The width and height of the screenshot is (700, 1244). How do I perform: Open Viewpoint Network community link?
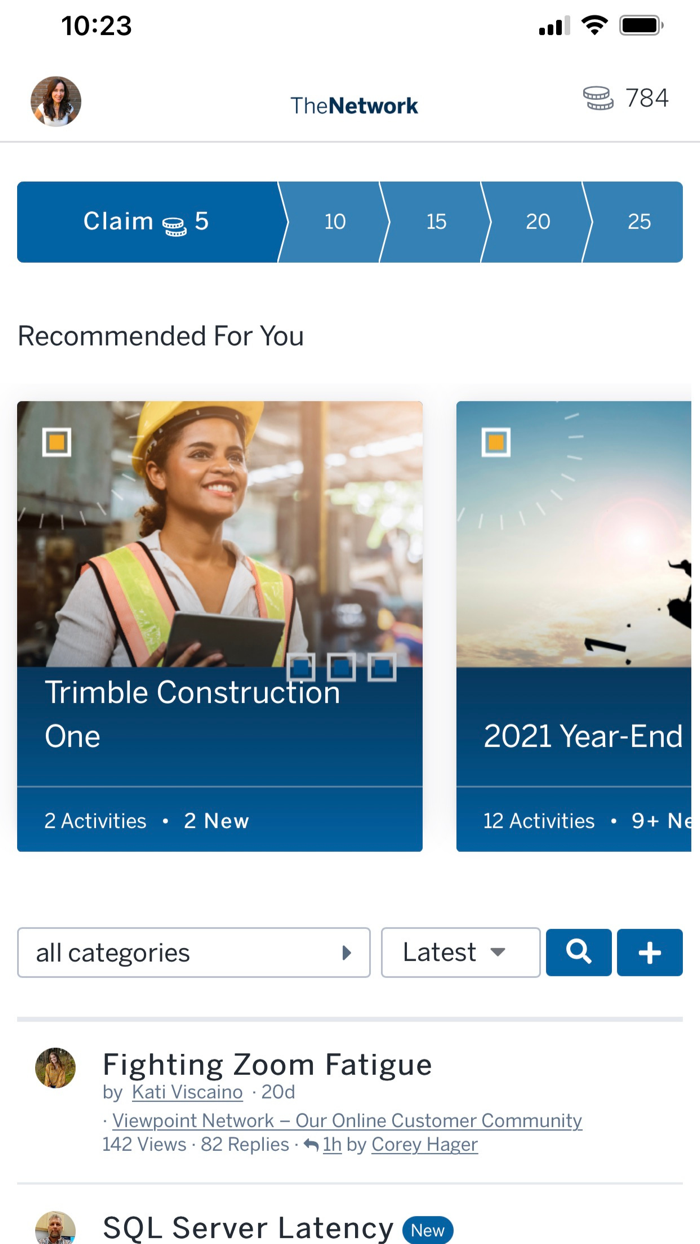click(x=347, y=1121)
